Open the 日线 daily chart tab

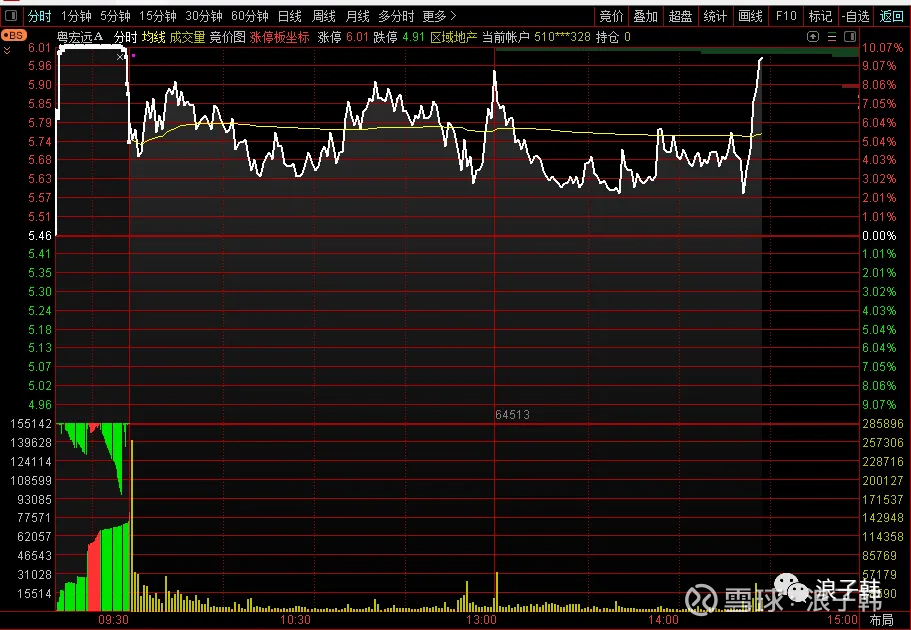[x=290, y=16]
